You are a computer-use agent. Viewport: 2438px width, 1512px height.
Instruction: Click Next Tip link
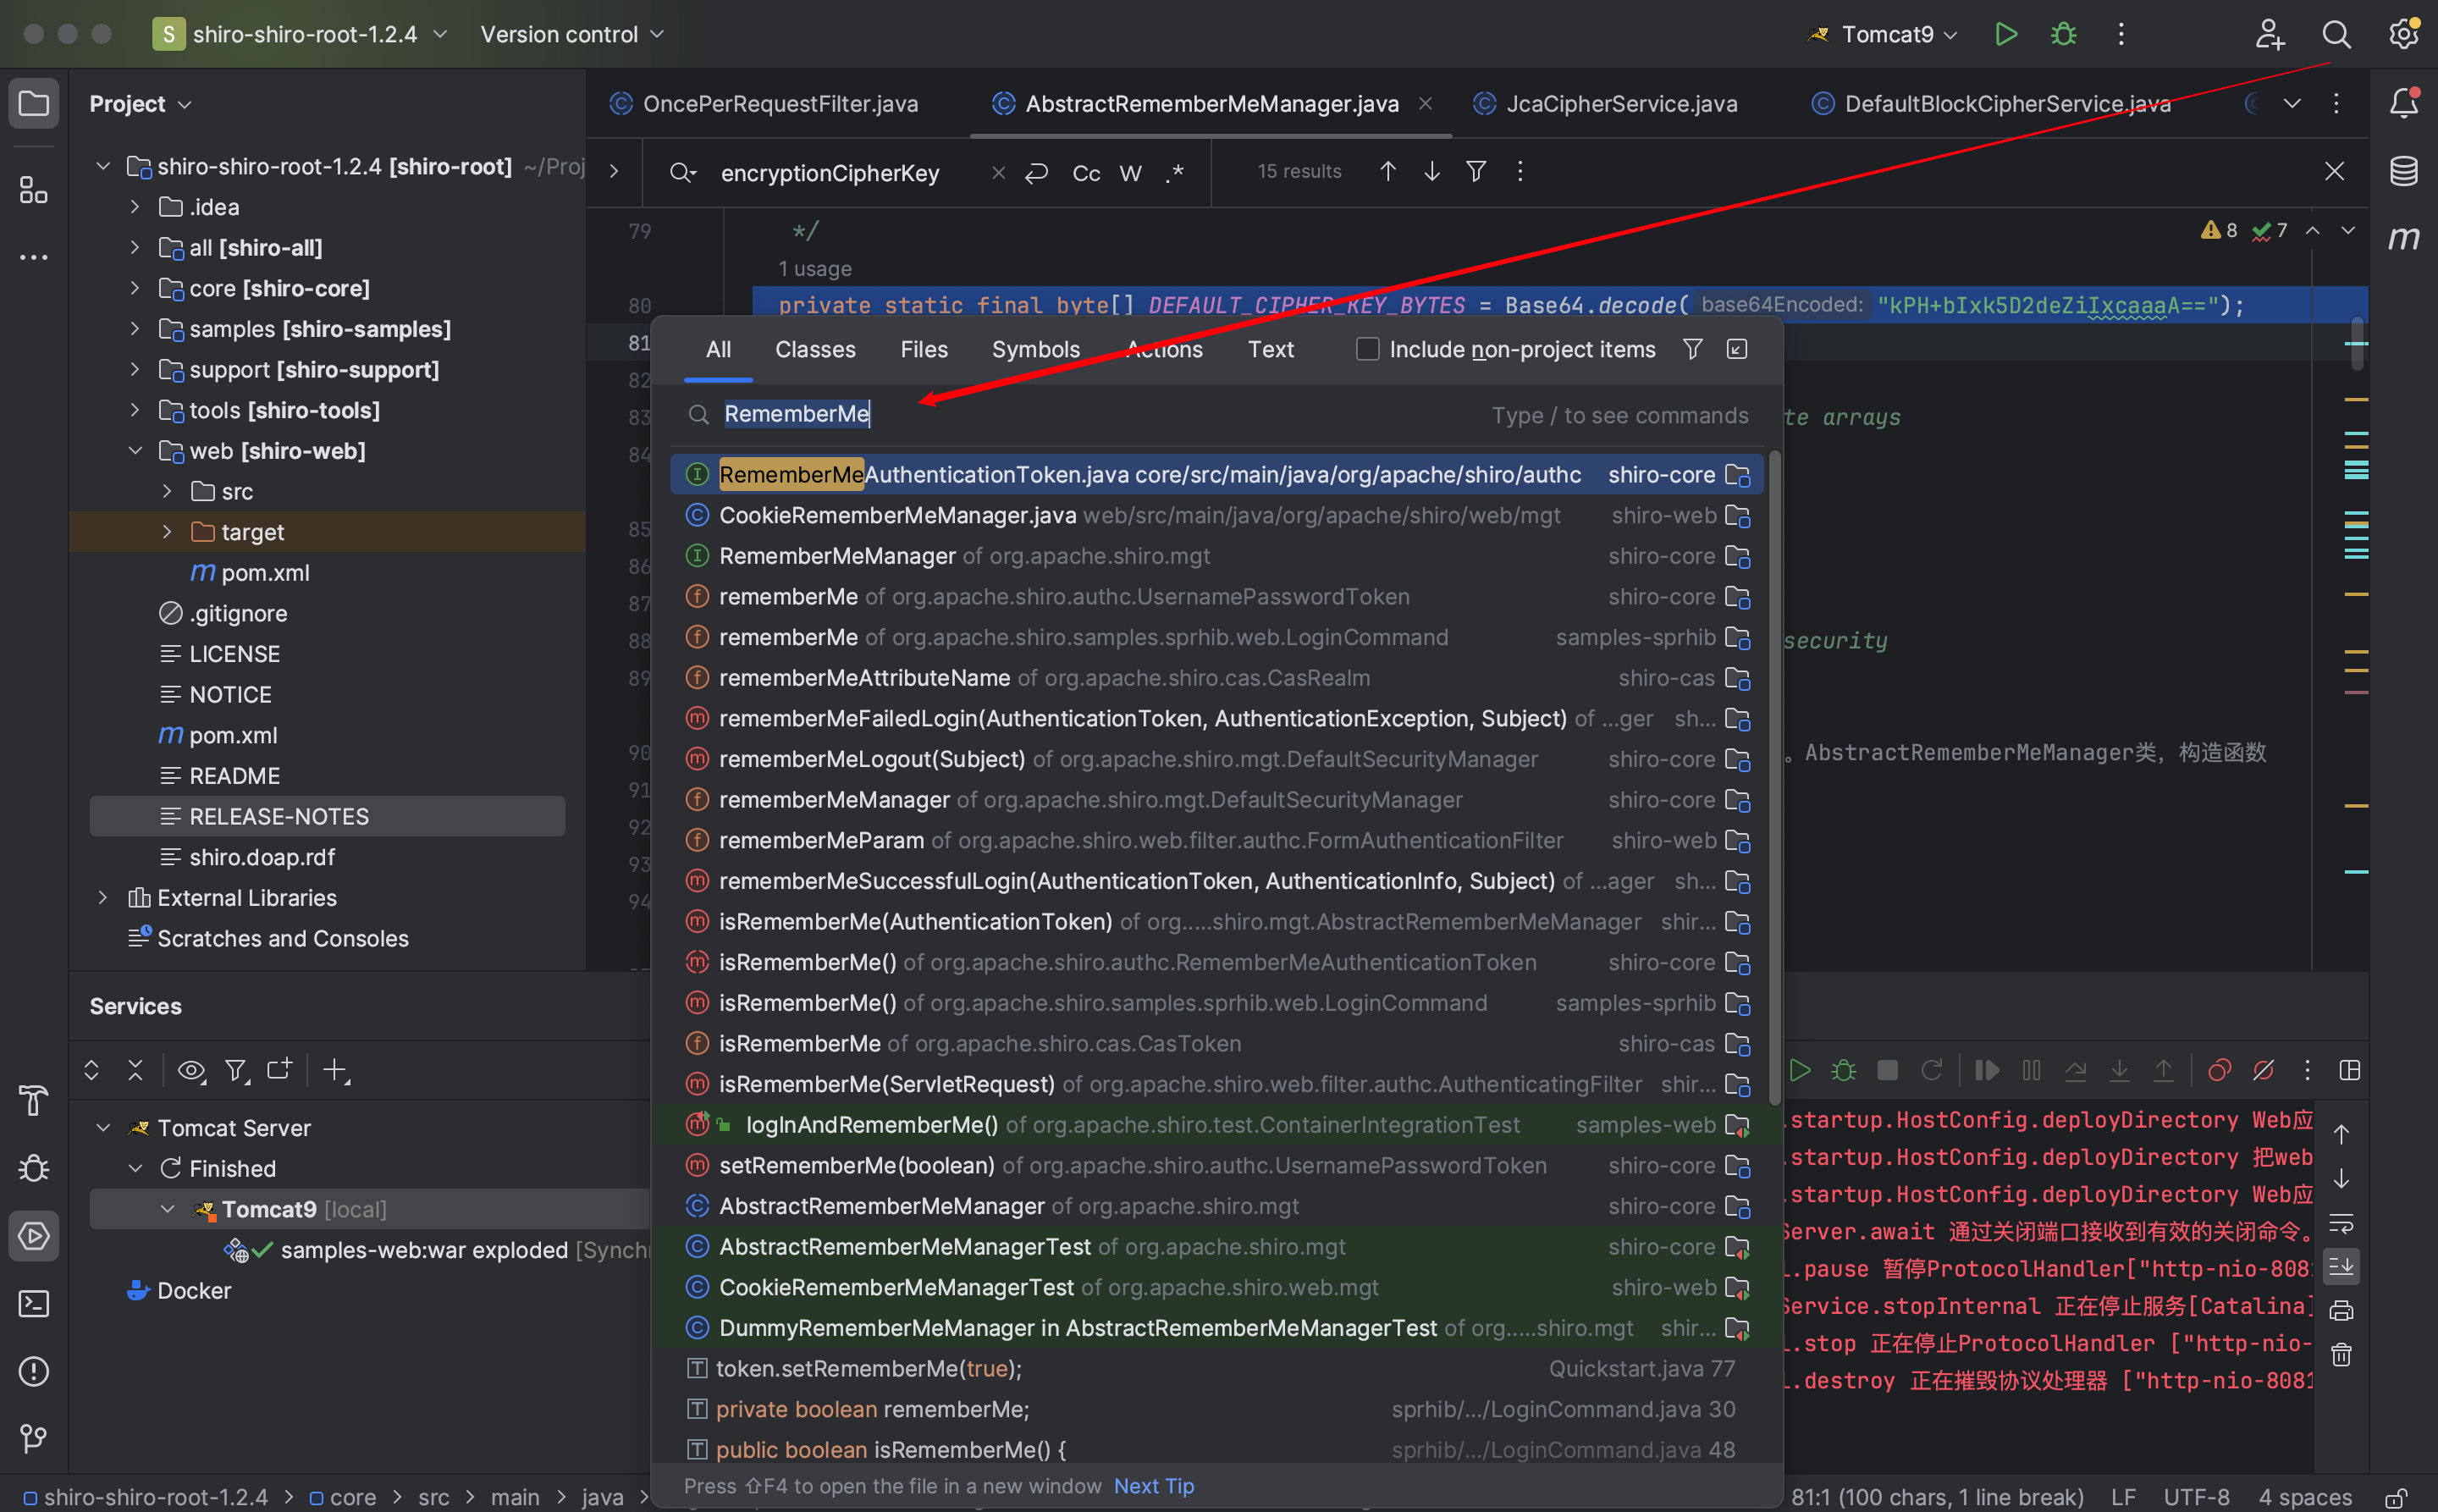[1153, 1486]
